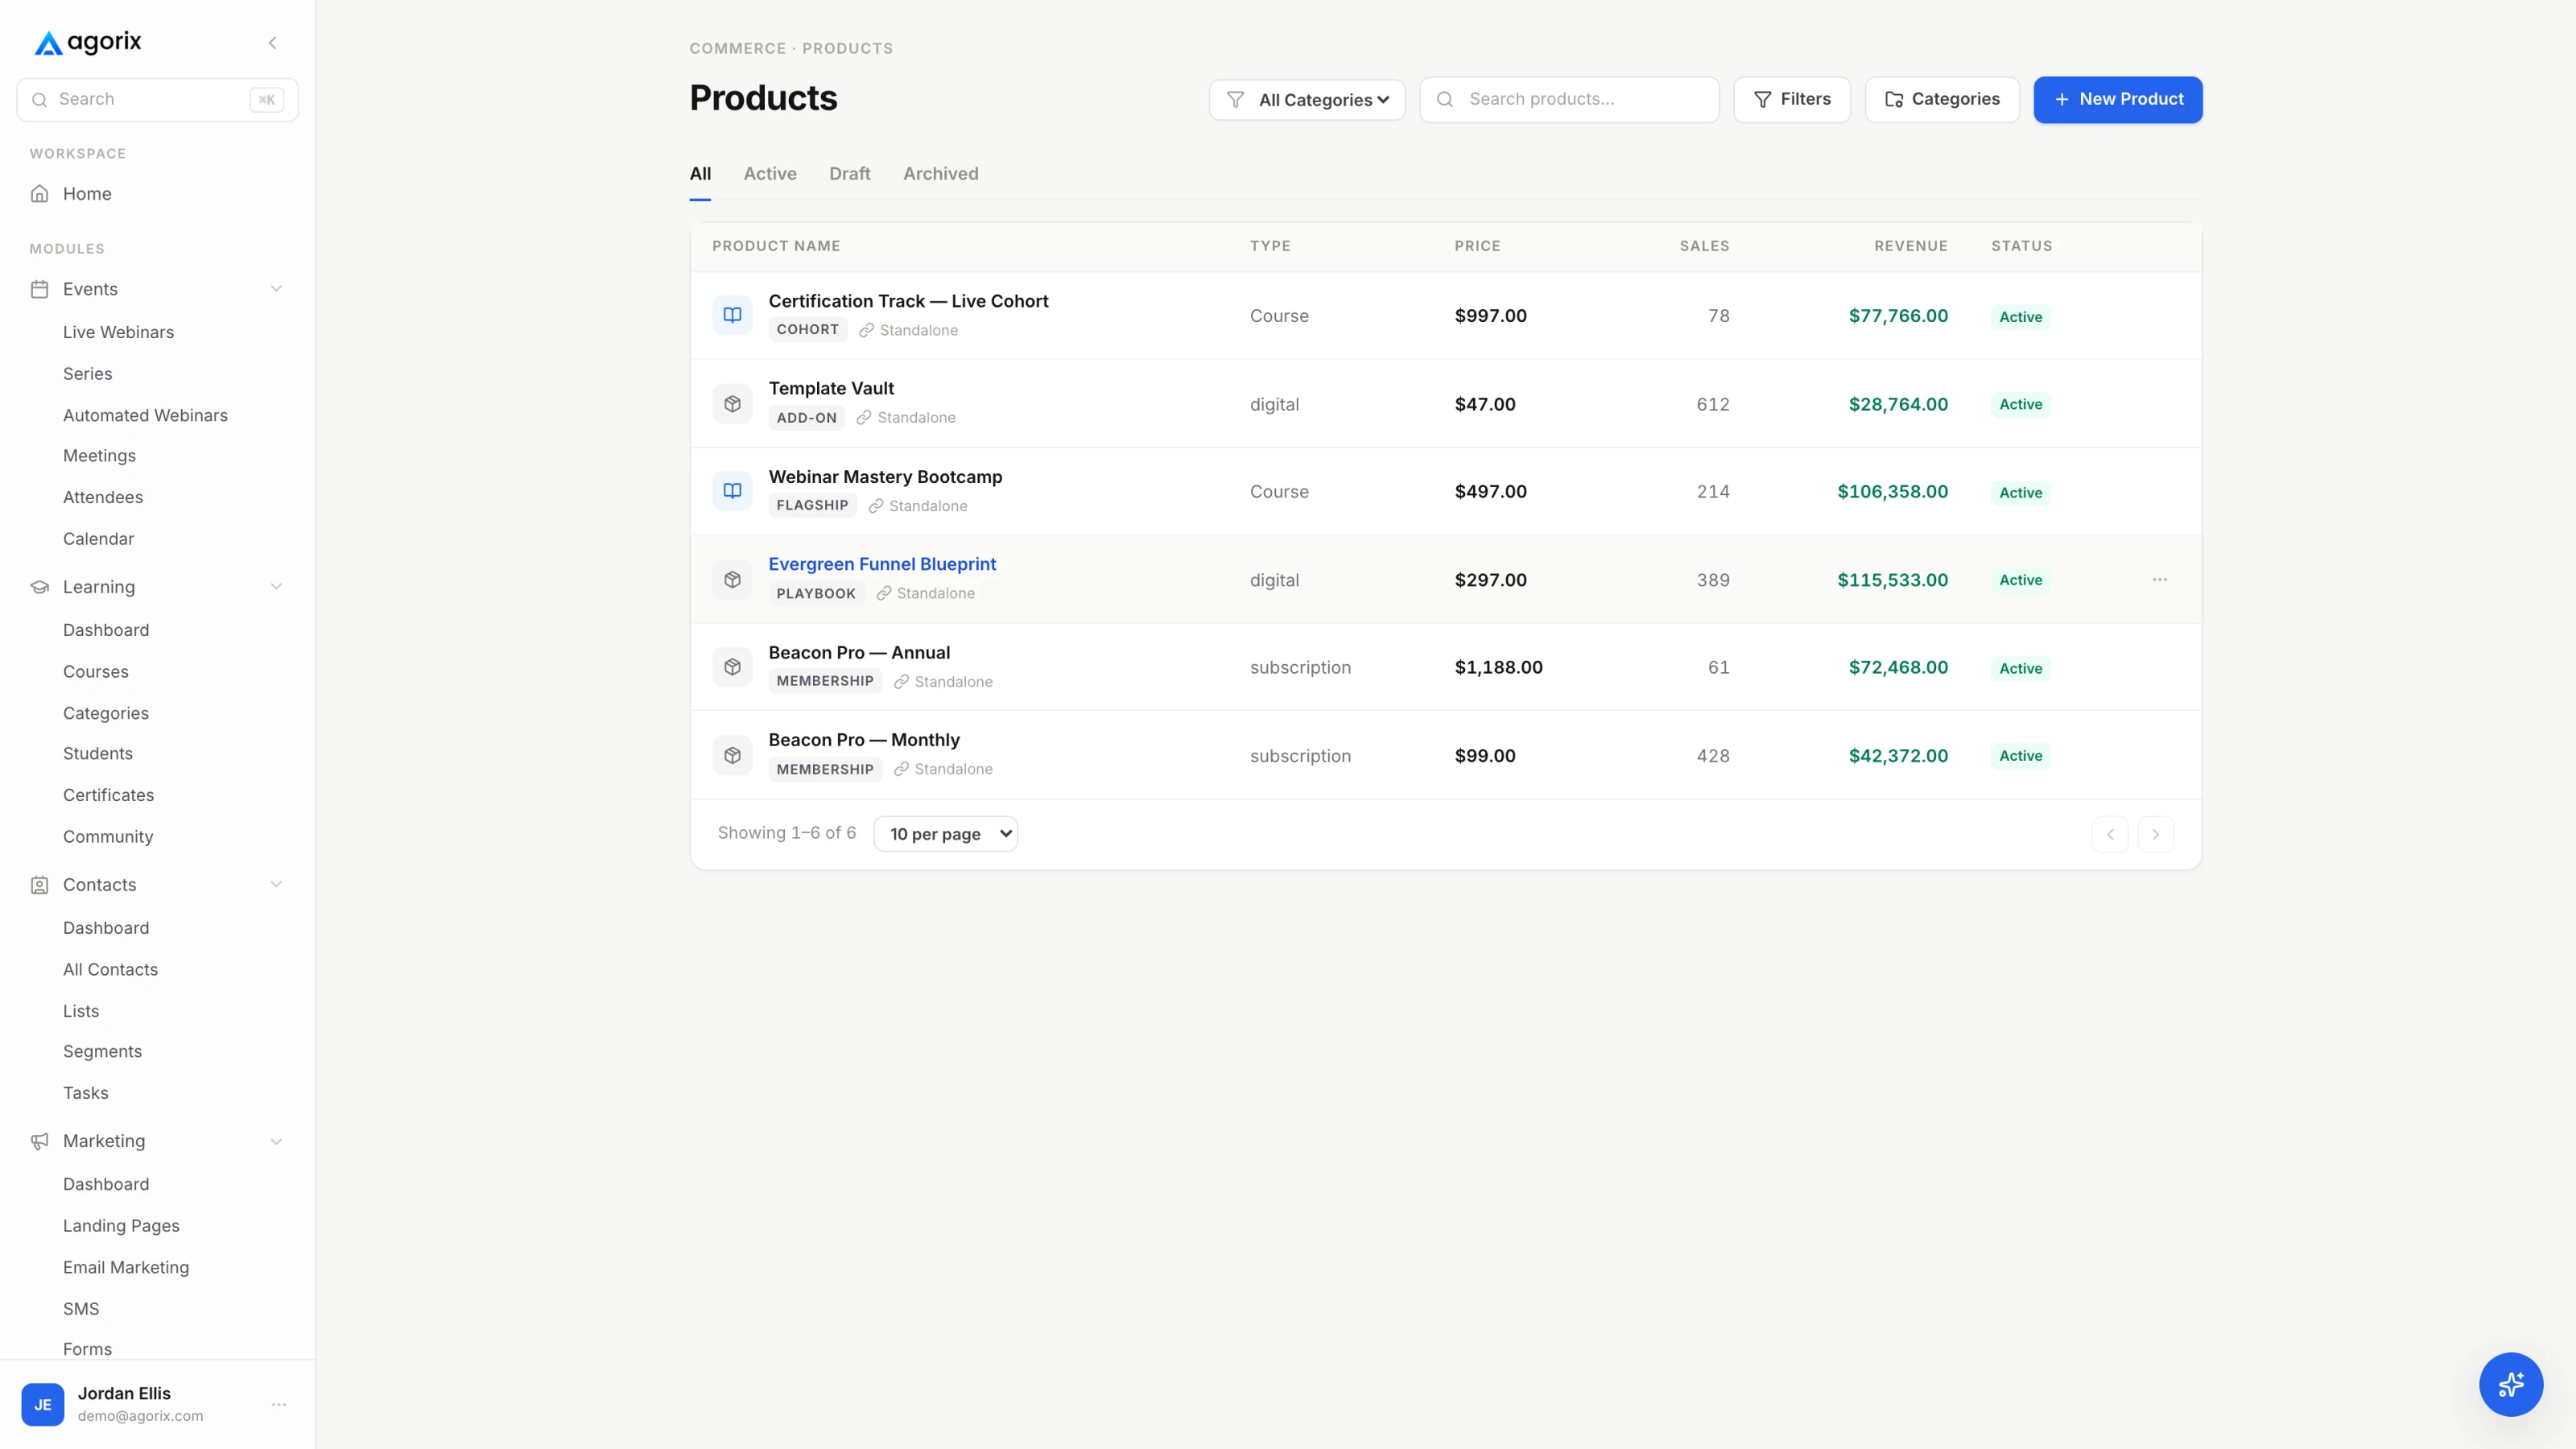Open the 10 per page dropdown

pyautogui.click(x=945, y=834)
